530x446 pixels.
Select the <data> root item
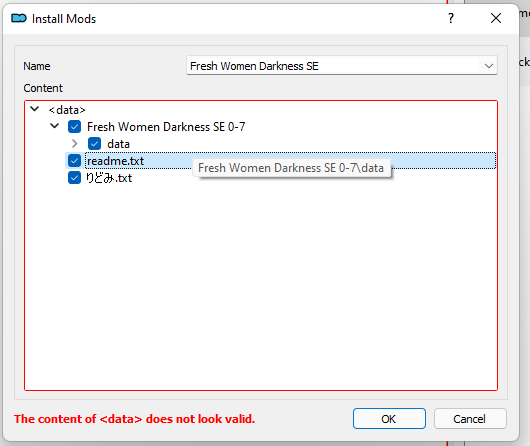67,110
